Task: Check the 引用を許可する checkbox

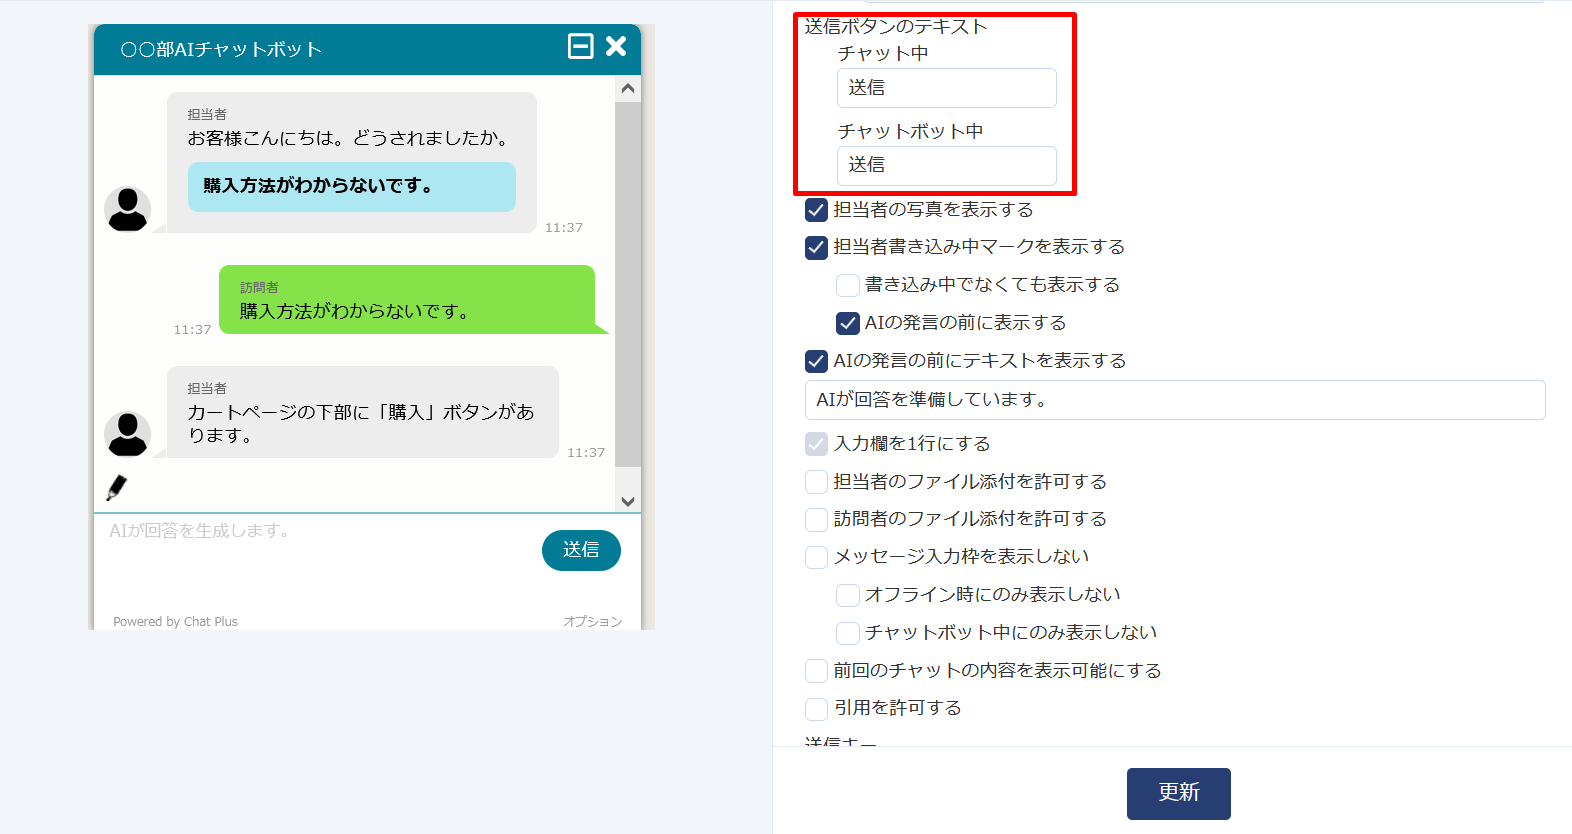Action: tap(816, 708)
